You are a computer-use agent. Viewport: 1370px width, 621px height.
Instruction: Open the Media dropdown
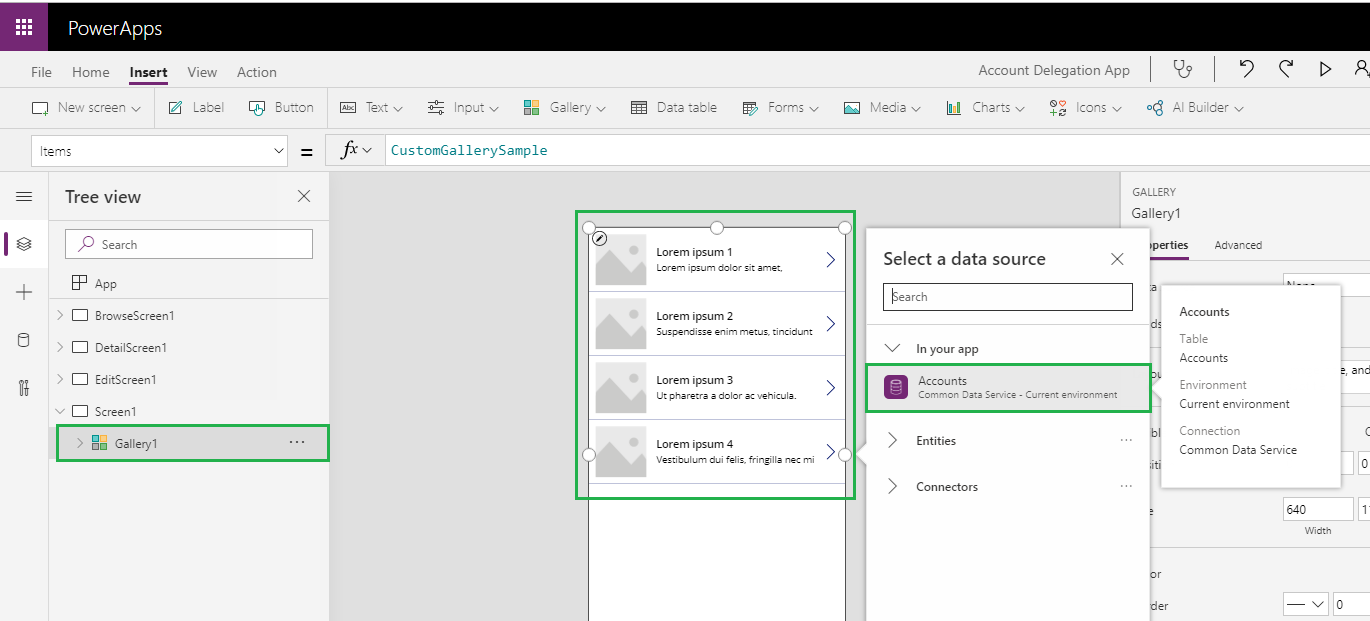click(883, 107)
